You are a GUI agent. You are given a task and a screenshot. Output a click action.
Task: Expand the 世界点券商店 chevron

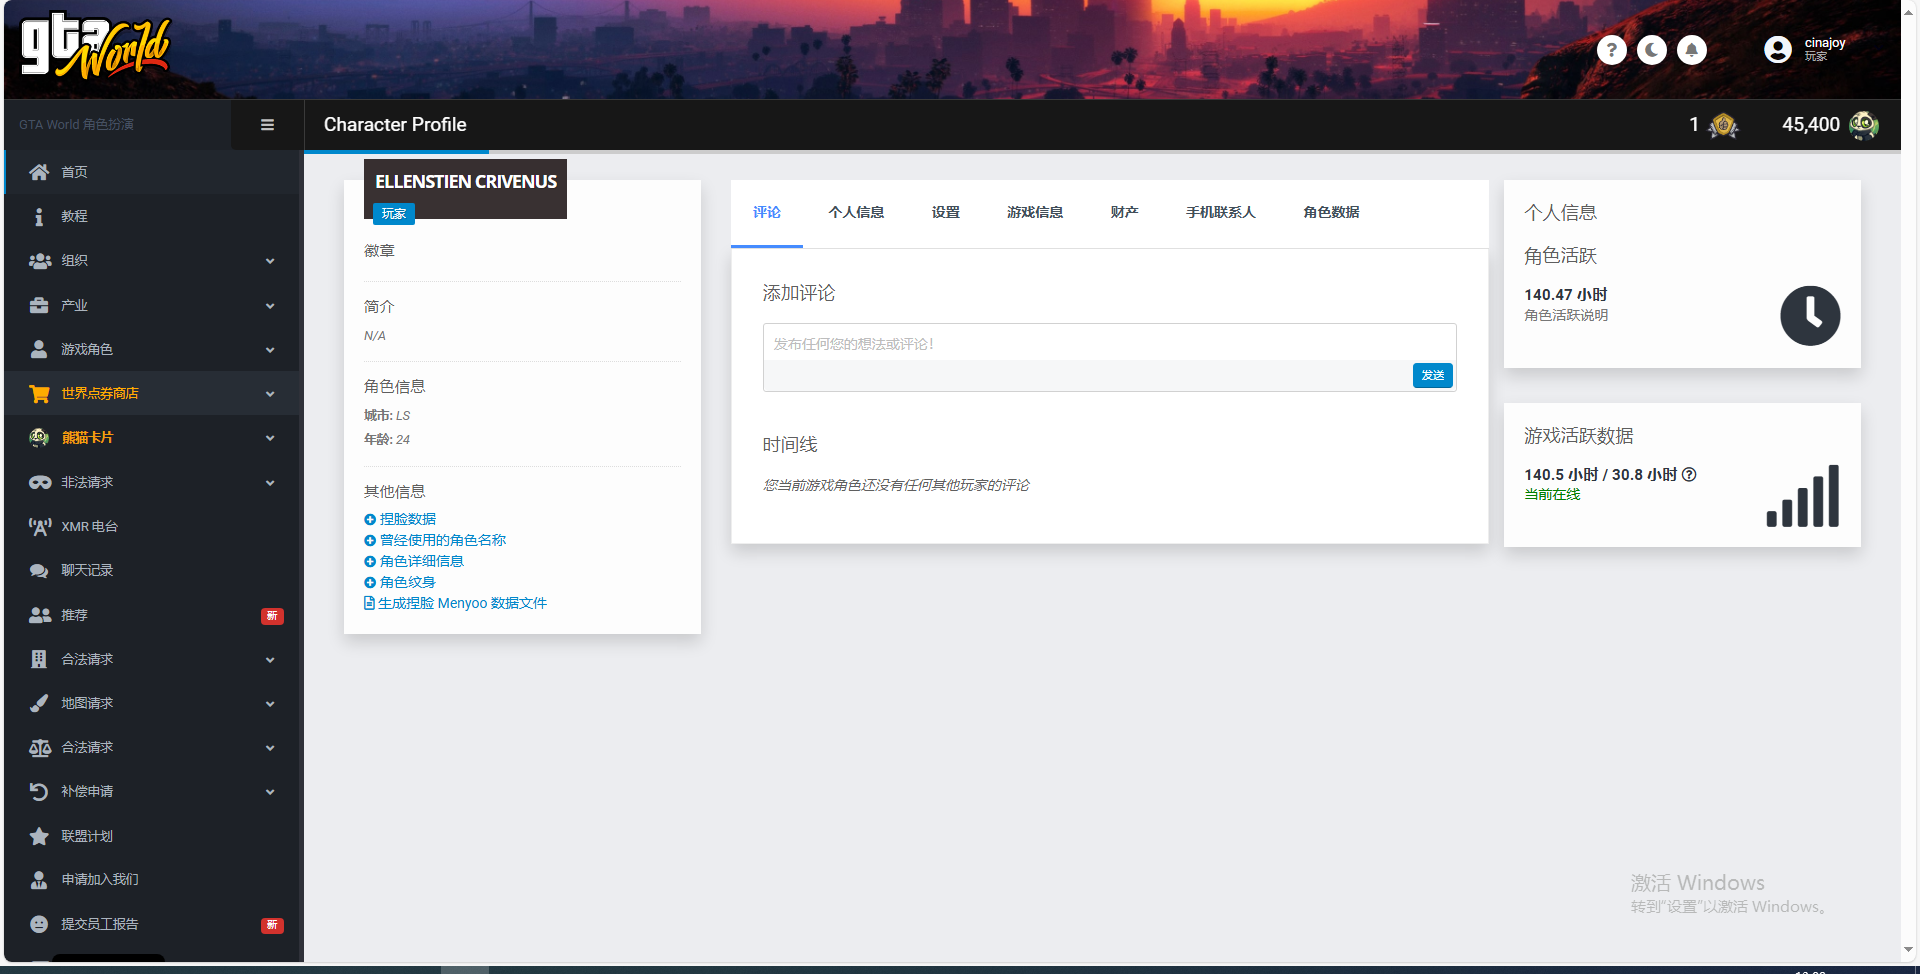(270, 394)
